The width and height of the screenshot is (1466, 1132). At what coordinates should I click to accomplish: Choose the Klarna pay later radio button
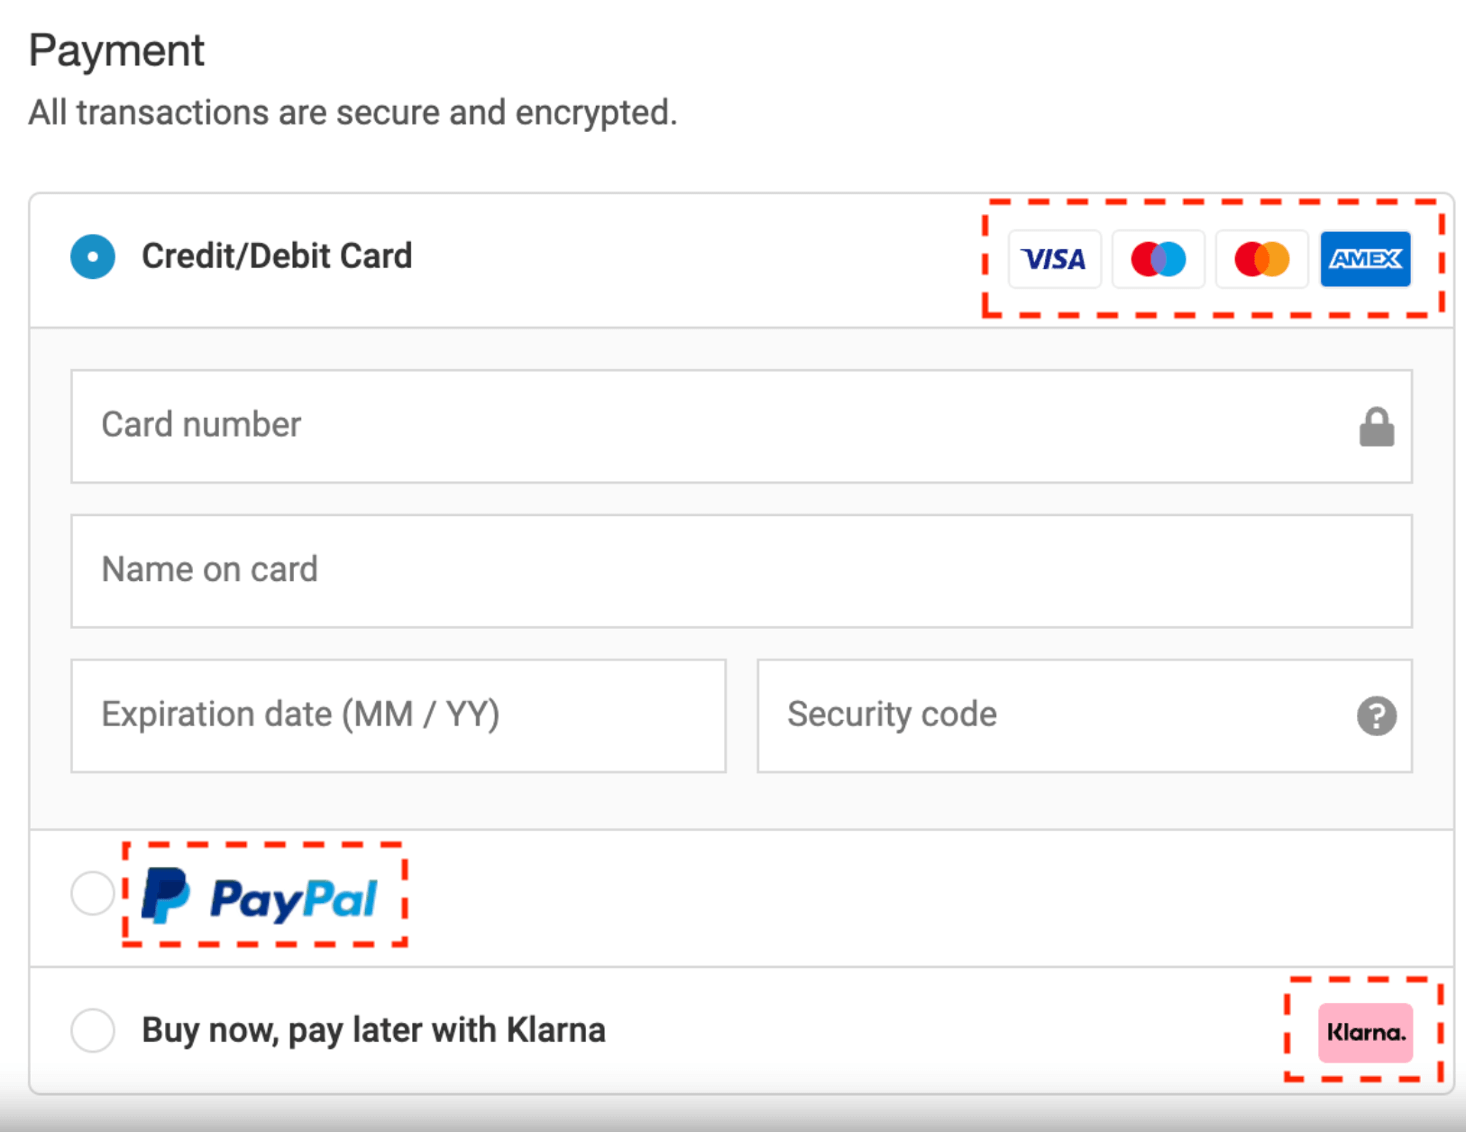[x=93, y=1030]
